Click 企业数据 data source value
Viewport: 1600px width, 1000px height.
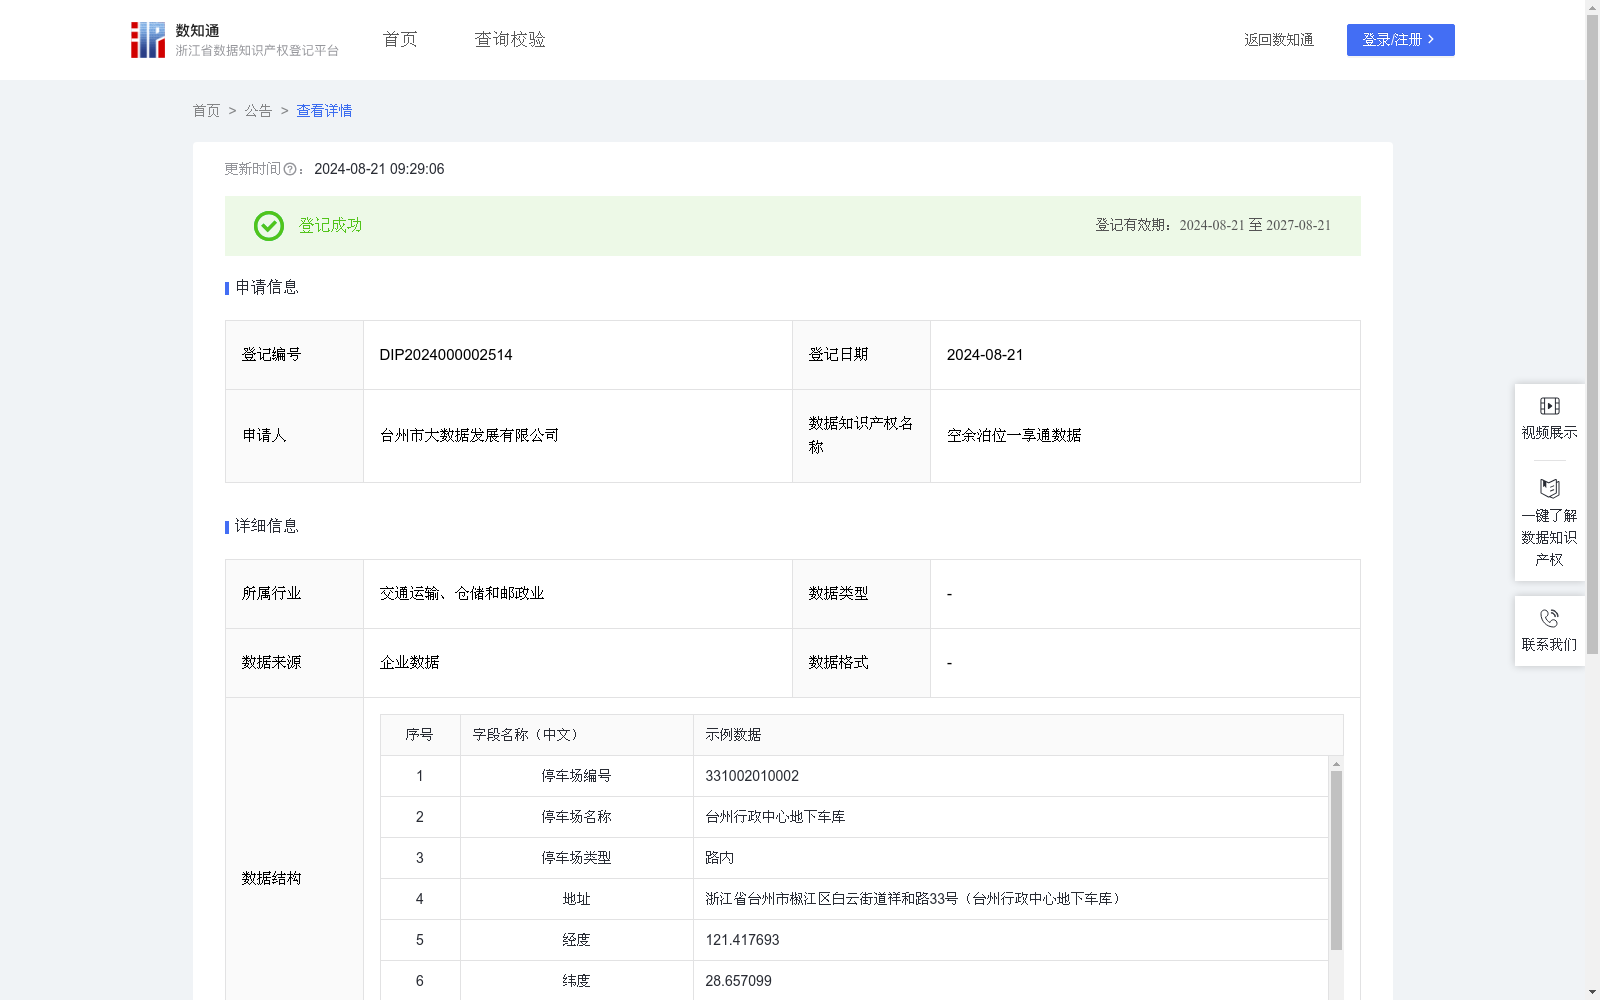tap(409, 663)
